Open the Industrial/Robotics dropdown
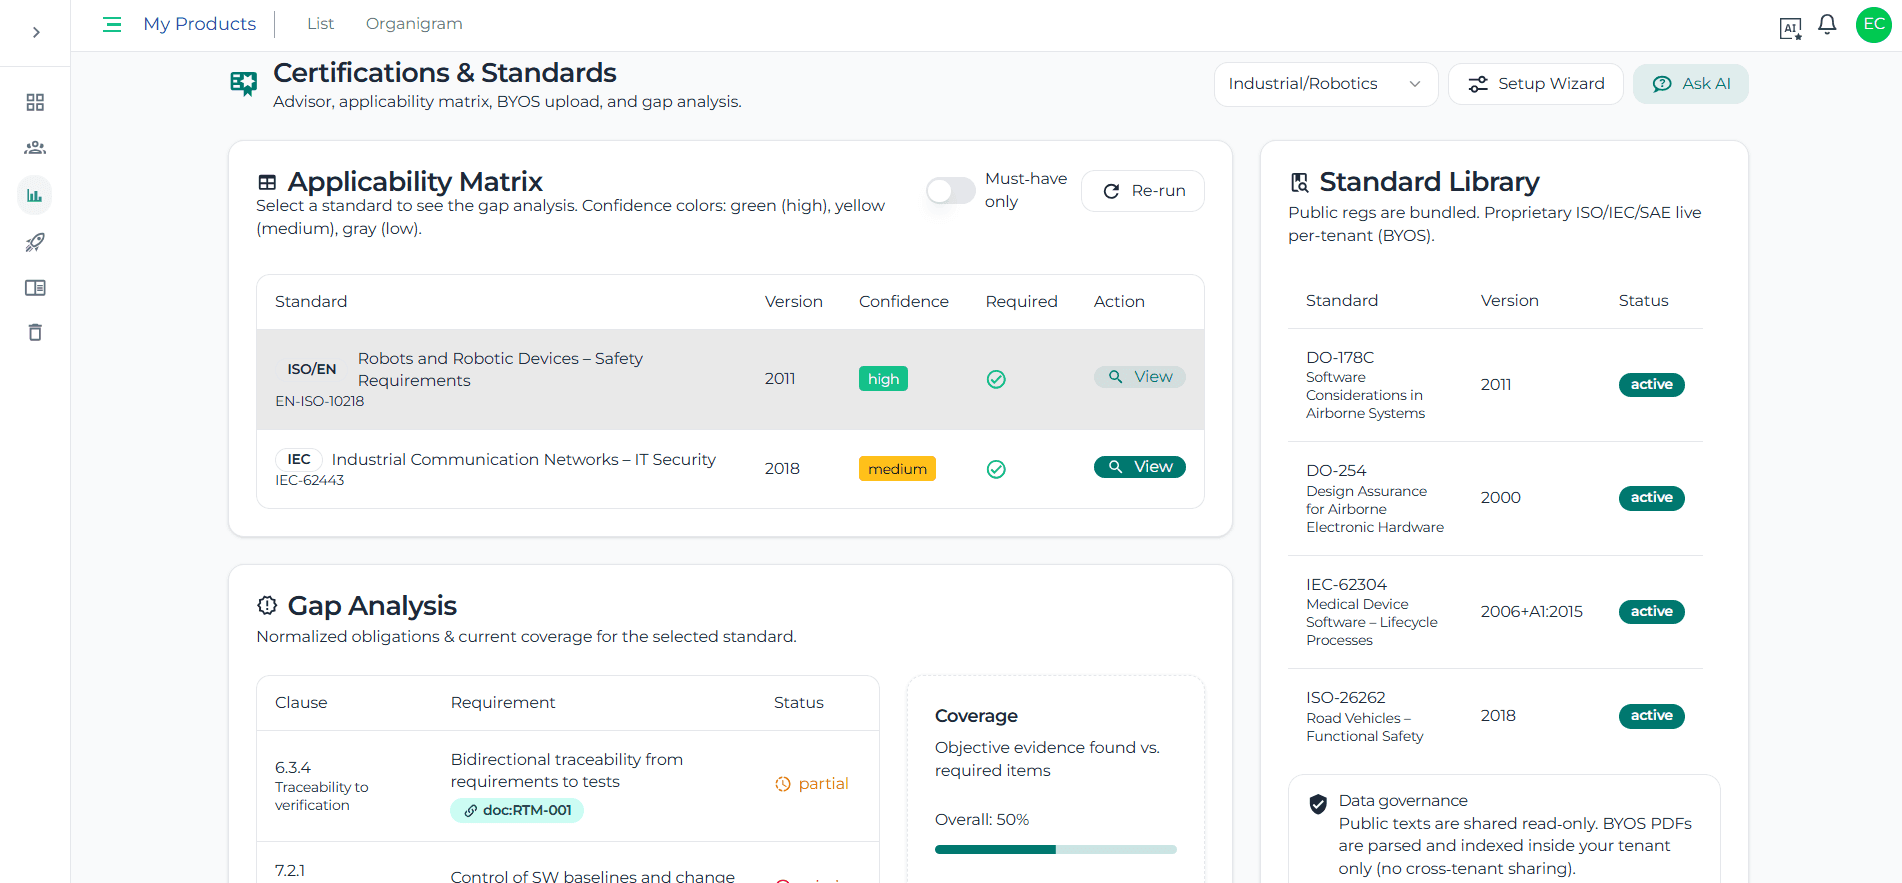The image size is (1902, 883). (1325, 84)
